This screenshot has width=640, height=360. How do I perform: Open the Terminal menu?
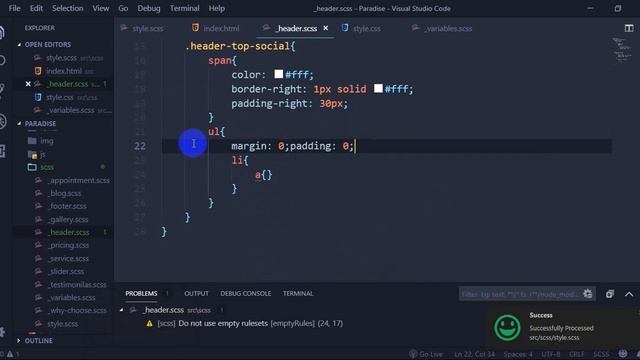(184, 8)
